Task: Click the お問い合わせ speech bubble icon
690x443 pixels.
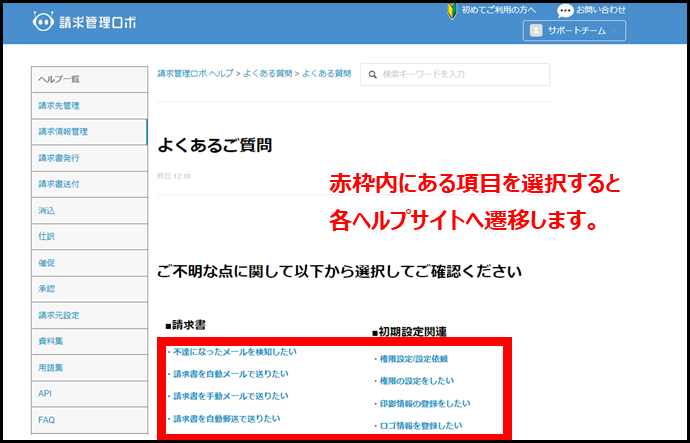Action: (565, 10)
